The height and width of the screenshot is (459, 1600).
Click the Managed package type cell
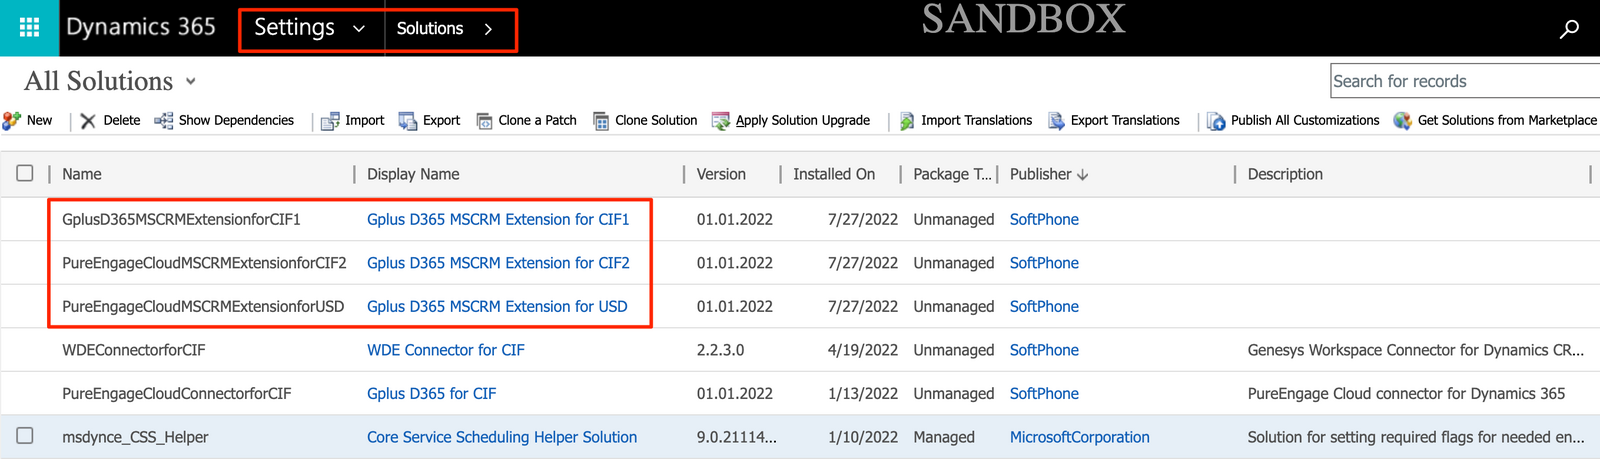click(944, 437)
